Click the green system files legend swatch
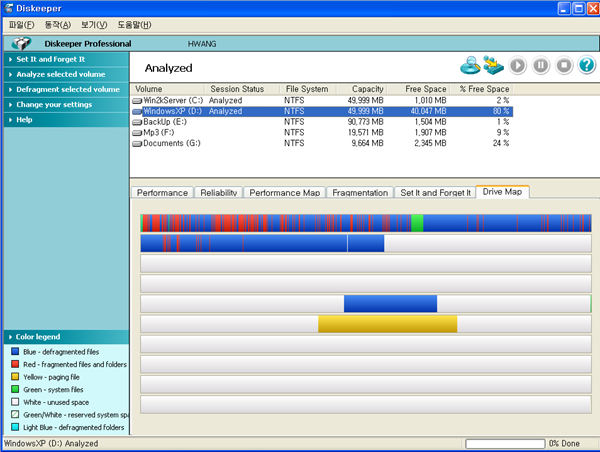Viewport: 600px width, 452px height. coord(15,389)
